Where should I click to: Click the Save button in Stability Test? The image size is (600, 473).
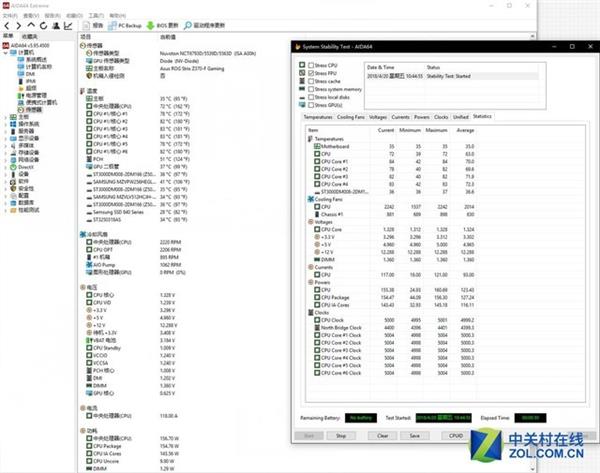point(414,436)
